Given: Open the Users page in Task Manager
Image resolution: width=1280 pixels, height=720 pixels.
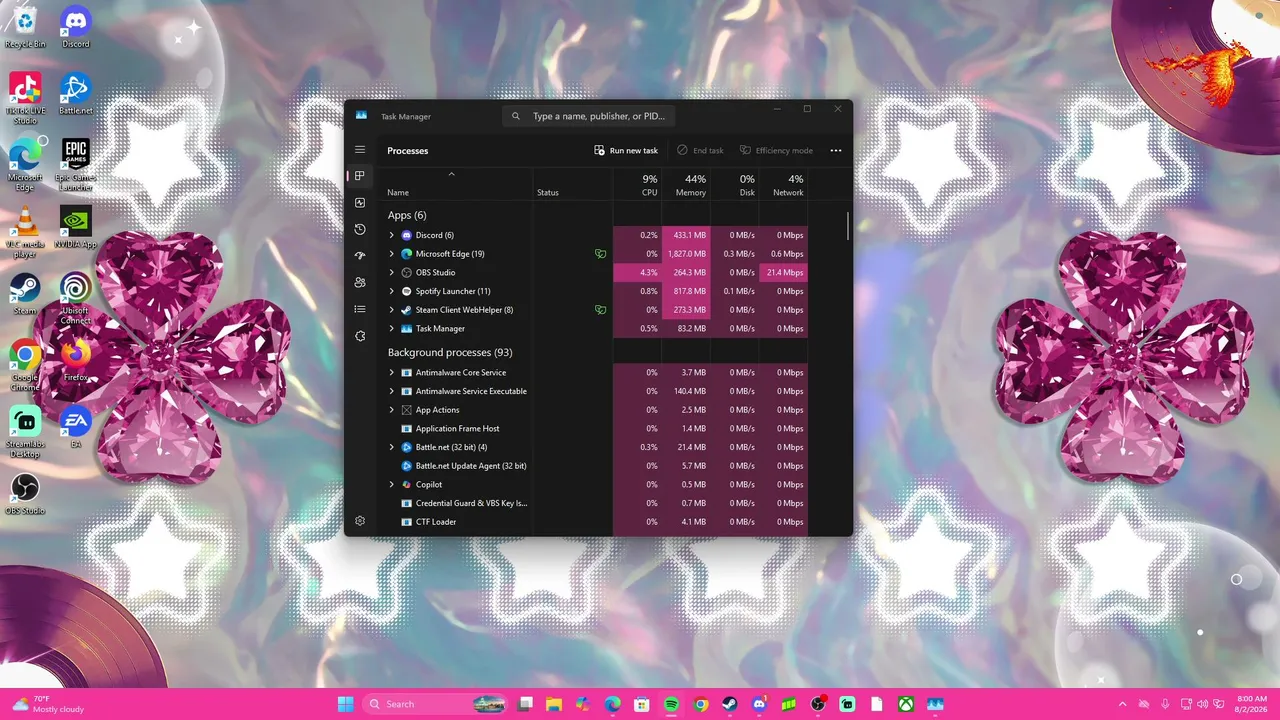Looking at the screenshot, I should pyautogui.click(x=360, y=283).
